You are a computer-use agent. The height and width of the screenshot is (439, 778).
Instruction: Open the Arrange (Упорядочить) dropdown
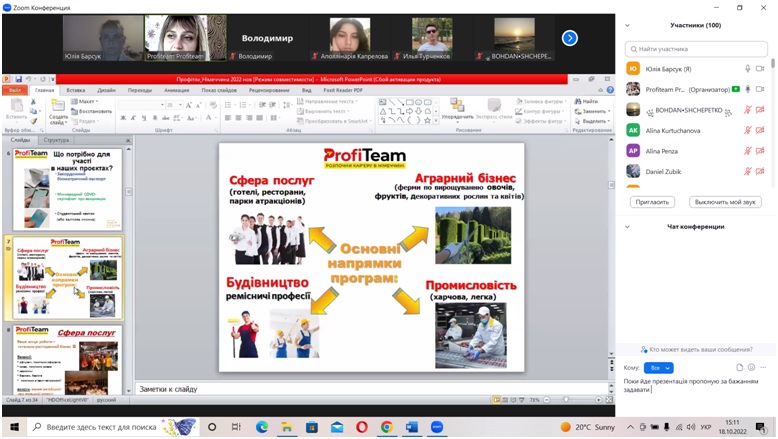[x=457, y=109]
